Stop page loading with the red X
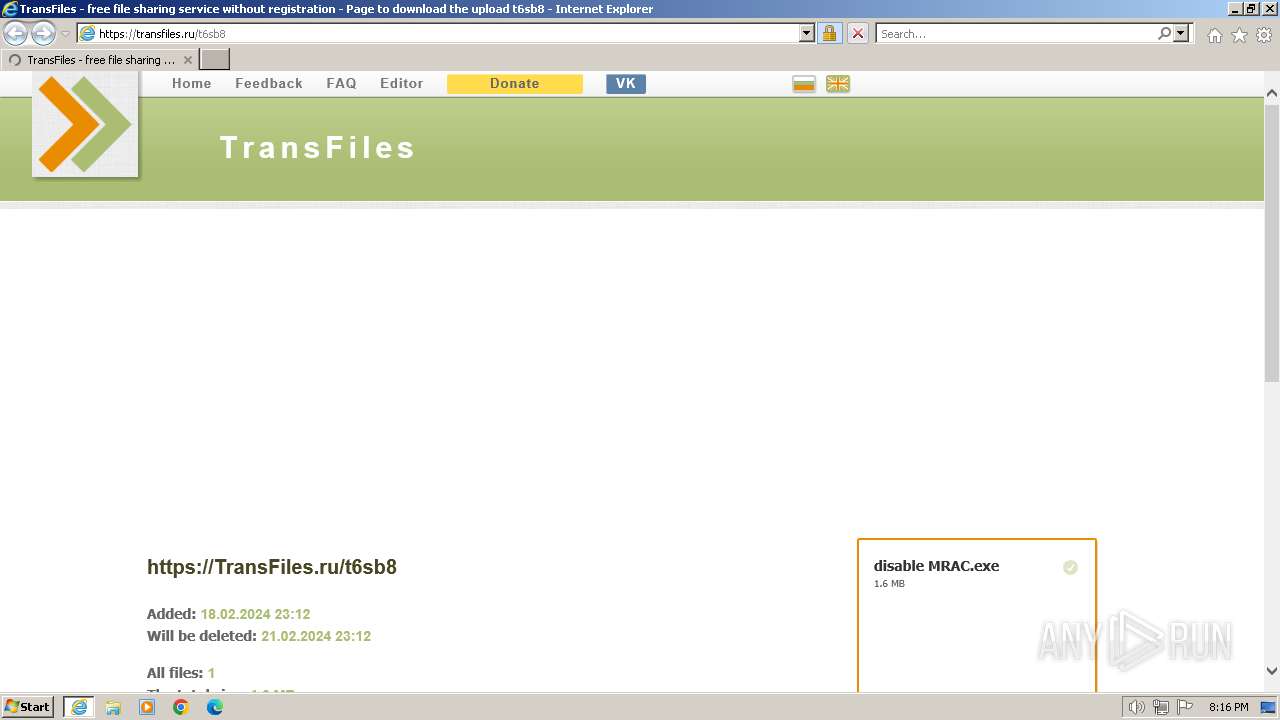Image resolution: width=1280 pixels, height=720 pixels. [858, 33]
